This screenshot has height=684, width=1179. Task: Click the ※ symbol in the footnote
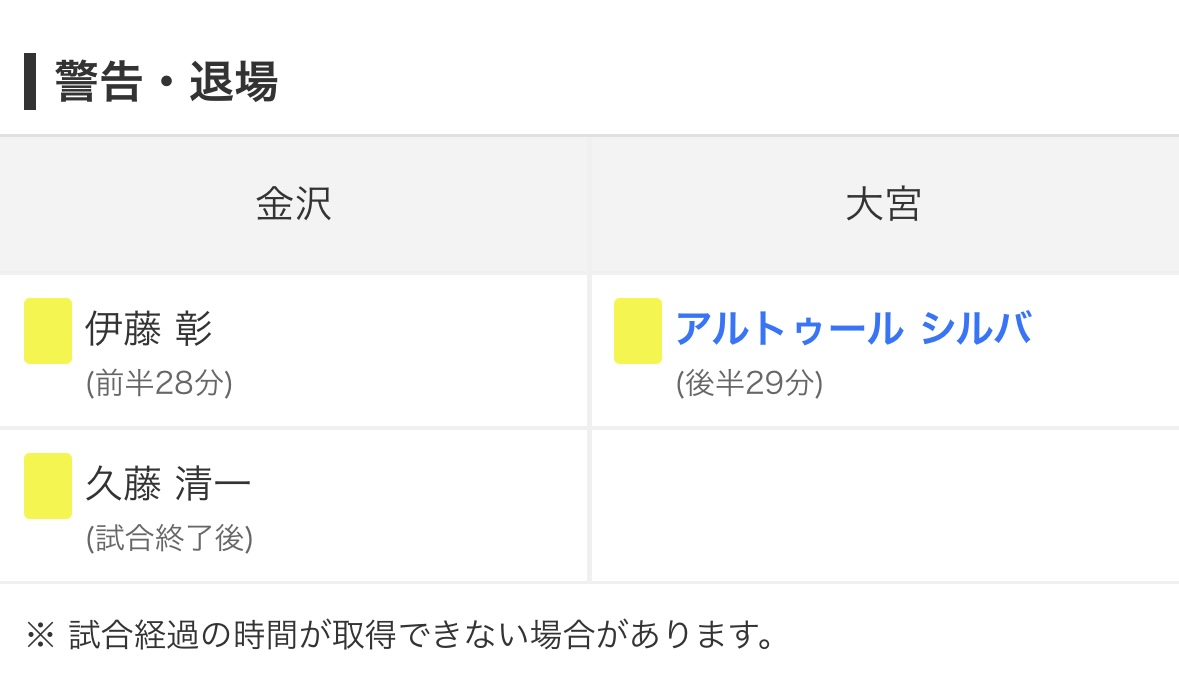pyautogui.click(x=41, y=635)
